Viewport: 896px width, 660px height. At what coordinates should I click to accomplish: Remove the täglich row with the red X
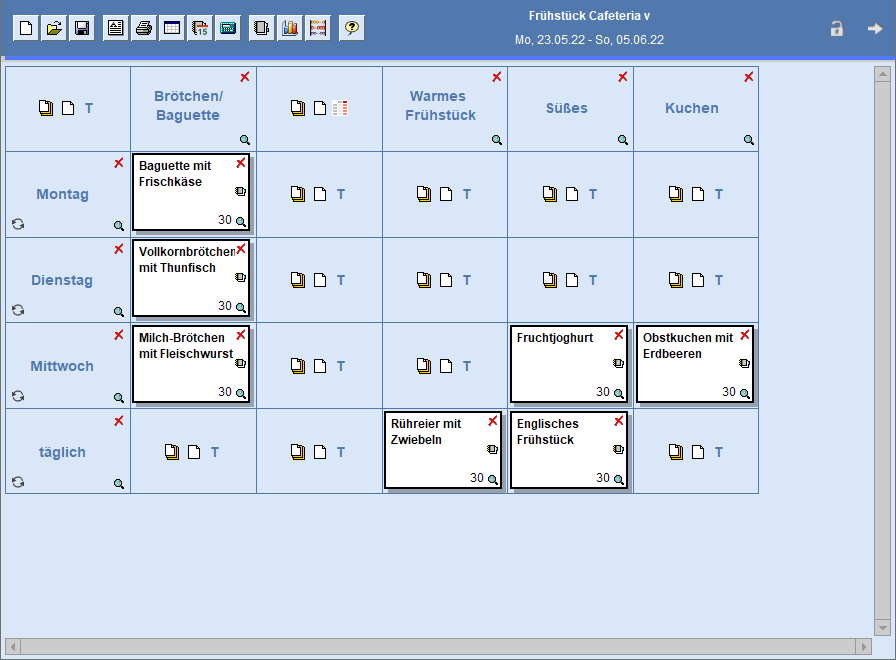(119, 421)
